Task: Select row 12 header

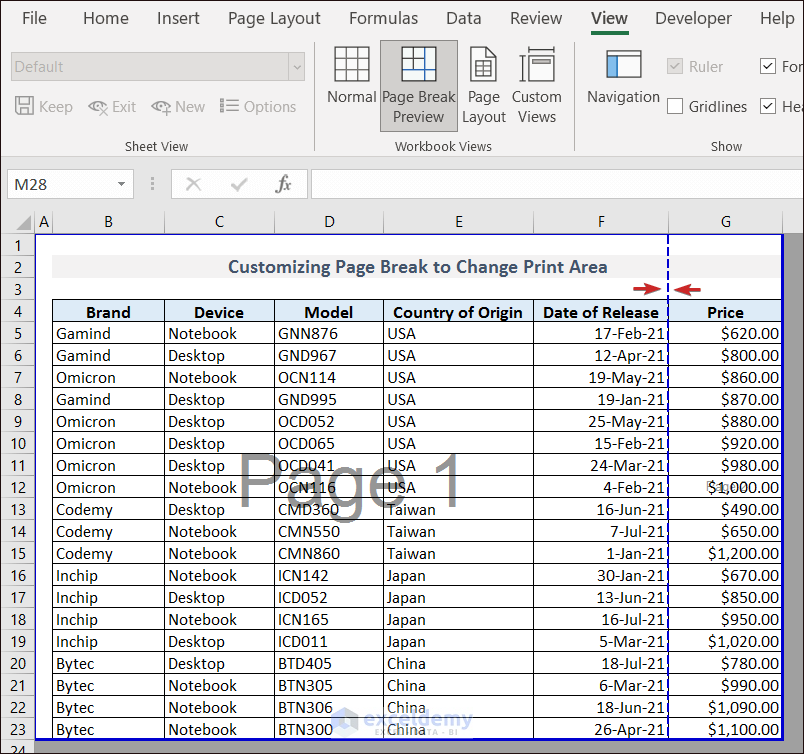Action: [17, 488]
